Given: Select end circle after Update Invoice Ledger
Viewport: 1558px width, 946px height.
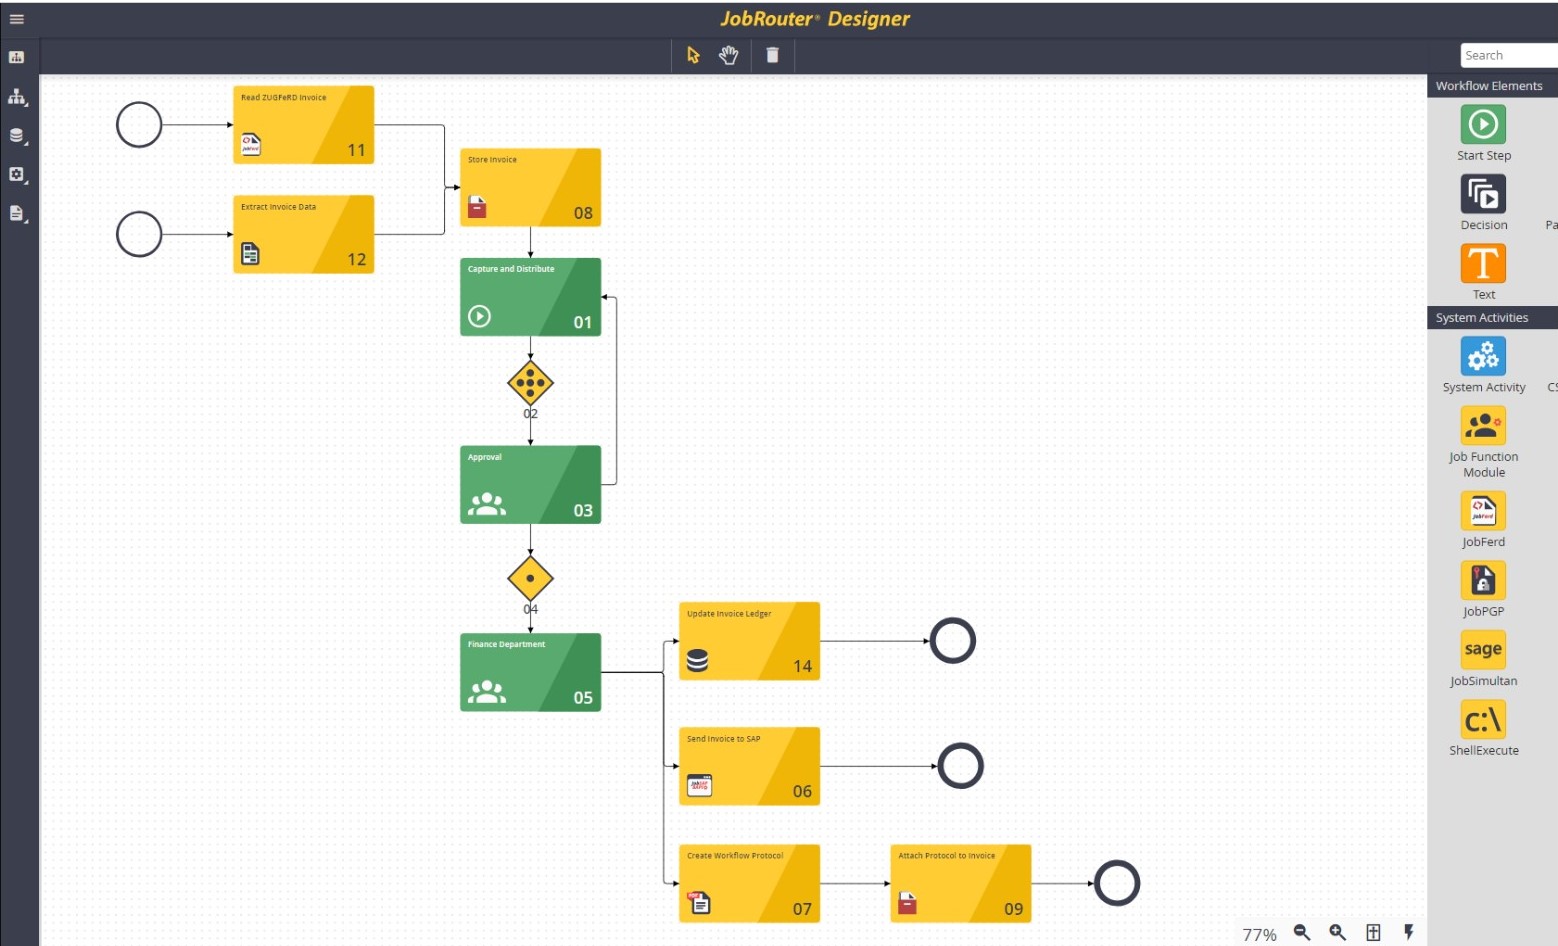Looking at the screenshot, I should 953,641.
